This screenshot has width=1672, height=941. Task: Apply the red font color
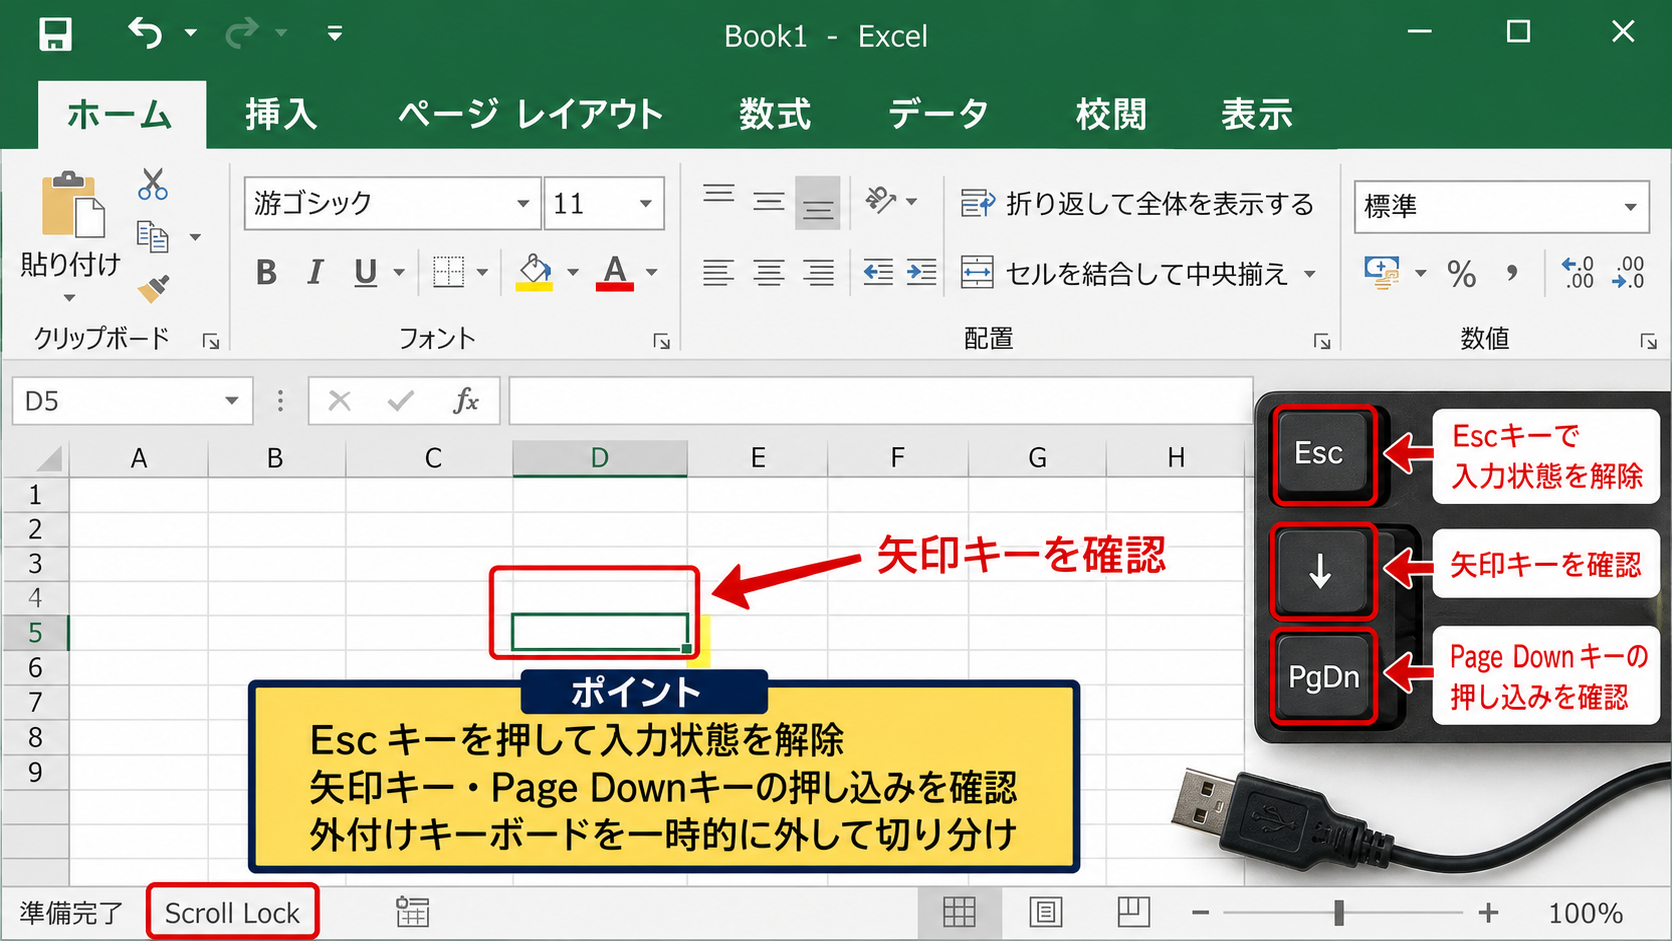615,272
